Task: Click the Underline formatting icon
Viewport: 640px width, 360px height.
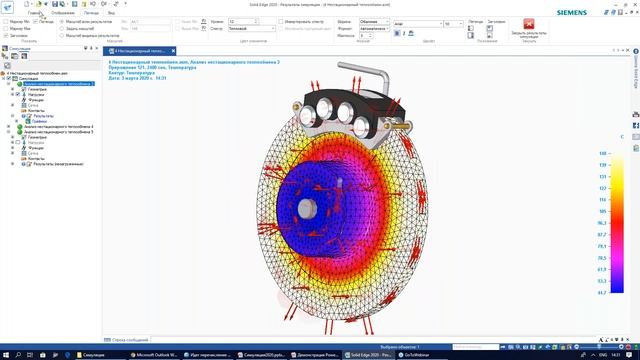Action: 411,33
